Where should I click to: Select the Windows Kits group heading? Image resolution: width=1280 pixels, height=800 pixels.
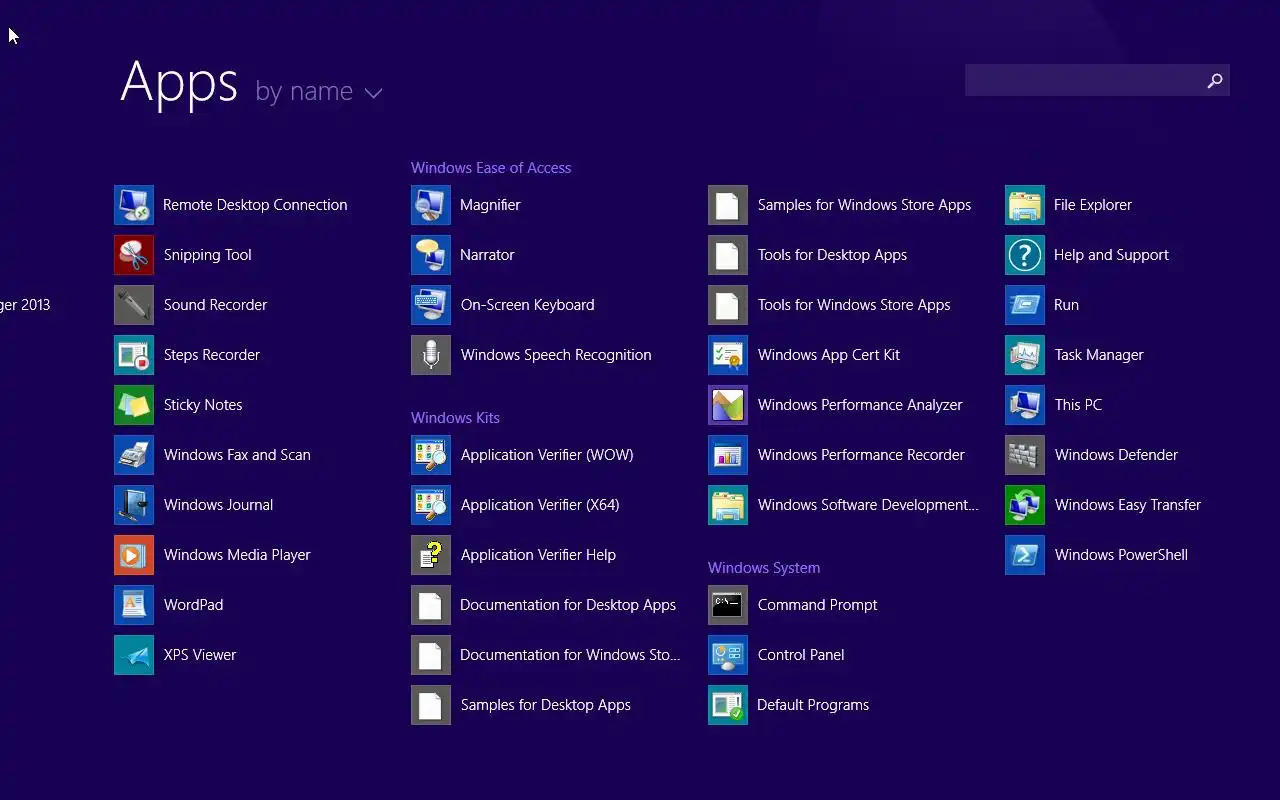coord(455,418)
